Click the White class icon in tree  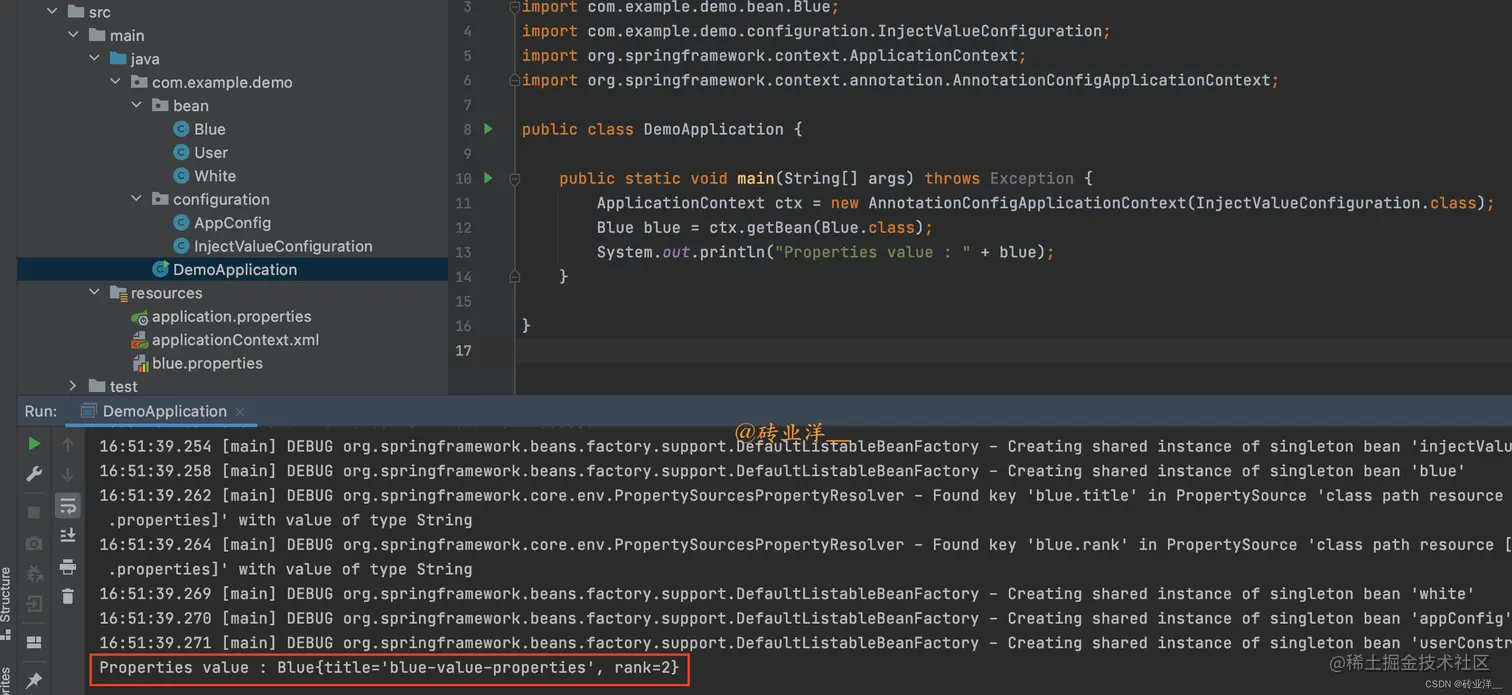click(181, 176)
